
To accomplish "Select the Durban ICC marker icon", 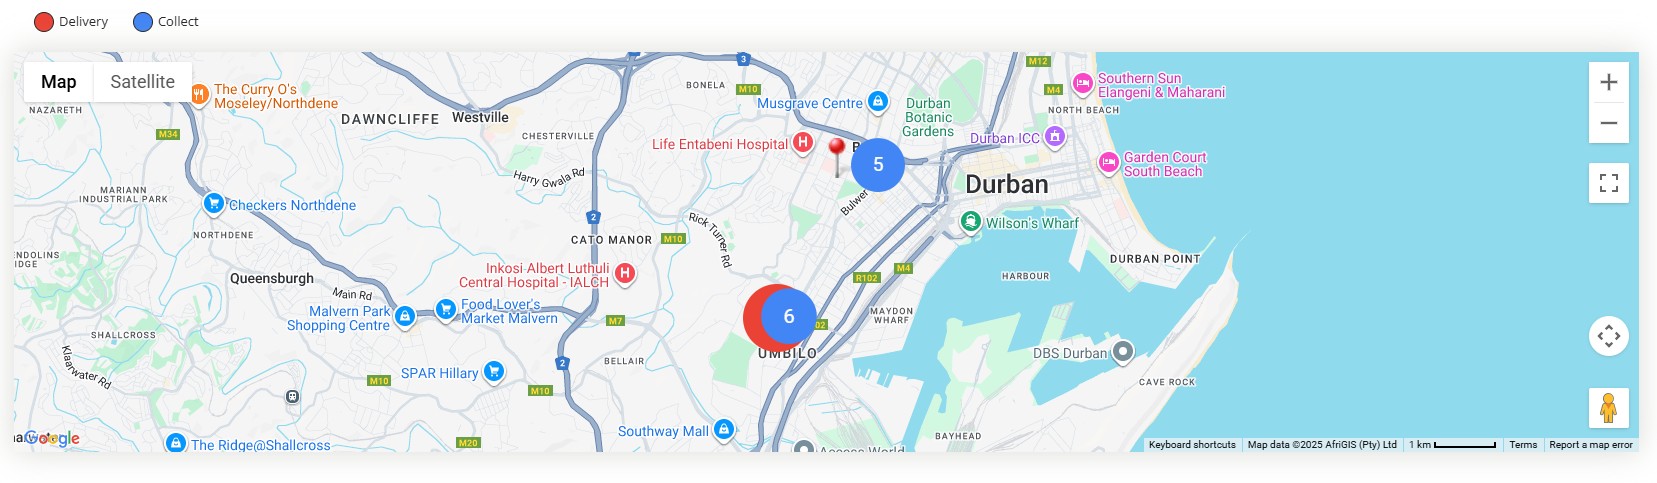I will pyautogui.click(x=1054, y=136).
